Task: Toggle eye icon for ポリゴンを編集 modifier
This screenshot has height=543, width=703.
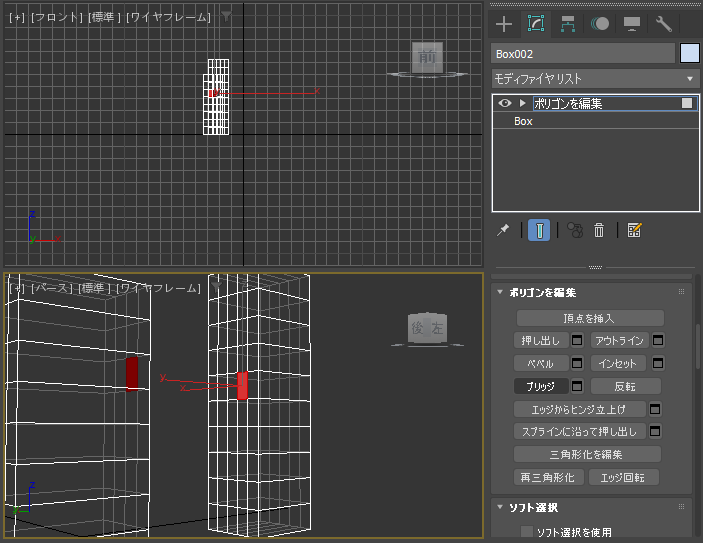Action: point(504,103)
